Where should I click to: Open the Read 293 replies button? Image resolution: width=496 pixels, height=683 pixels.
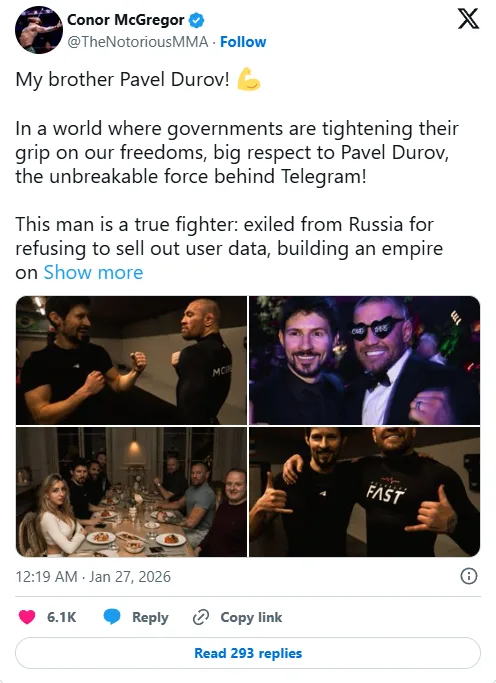[x=248, y=653]
